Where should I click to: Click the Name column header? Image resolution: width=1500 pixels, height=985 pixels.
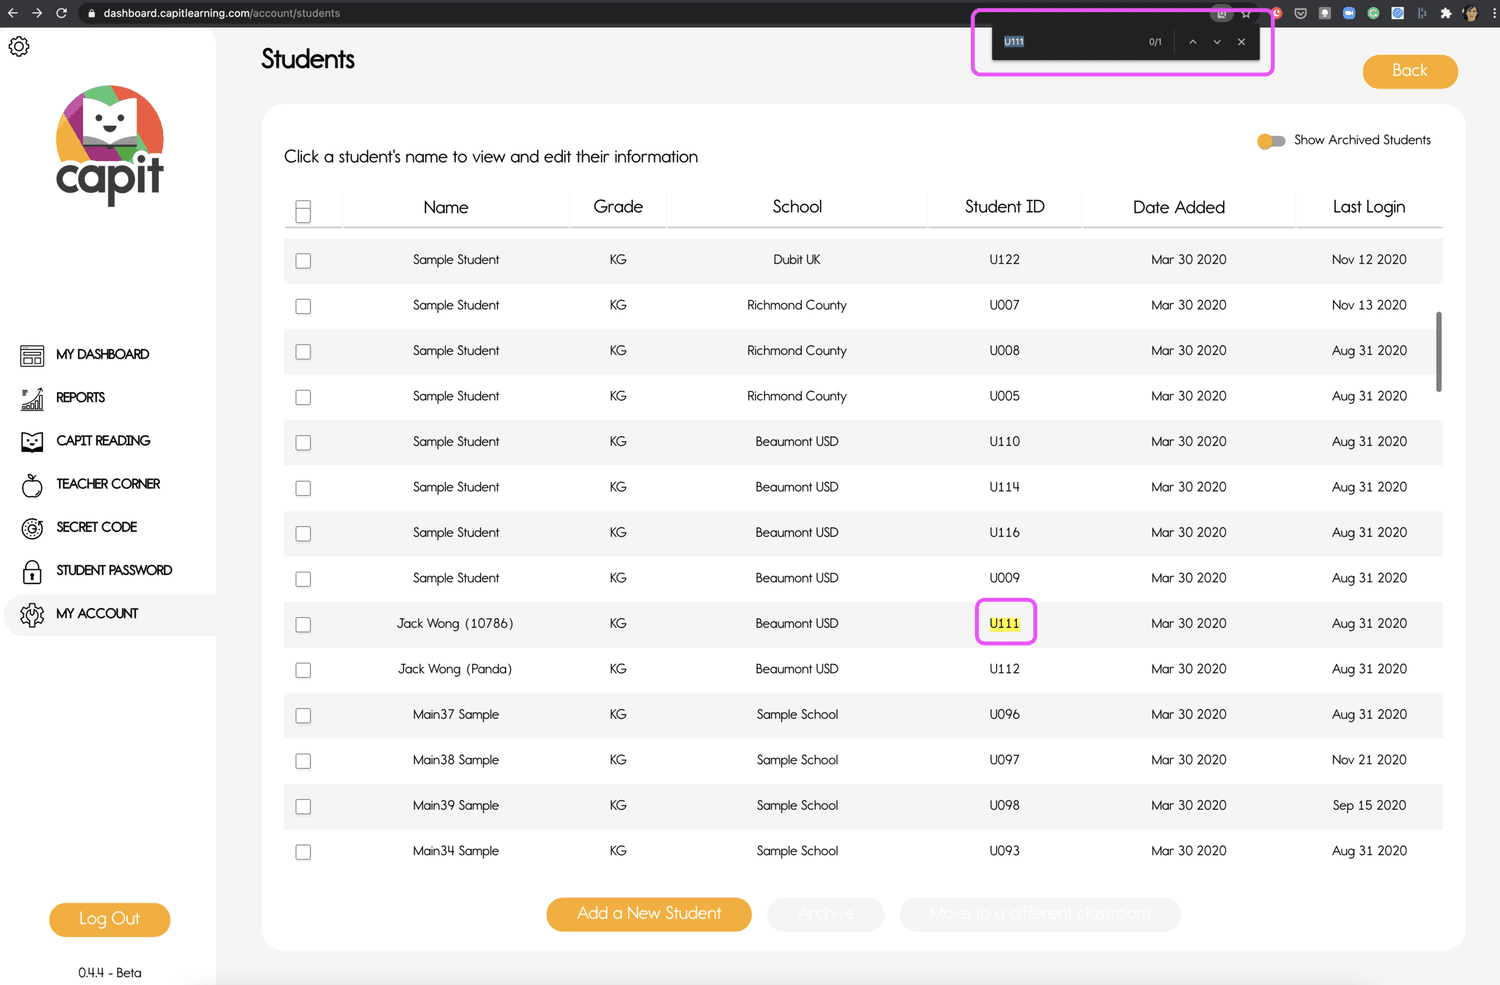[446, 208]
